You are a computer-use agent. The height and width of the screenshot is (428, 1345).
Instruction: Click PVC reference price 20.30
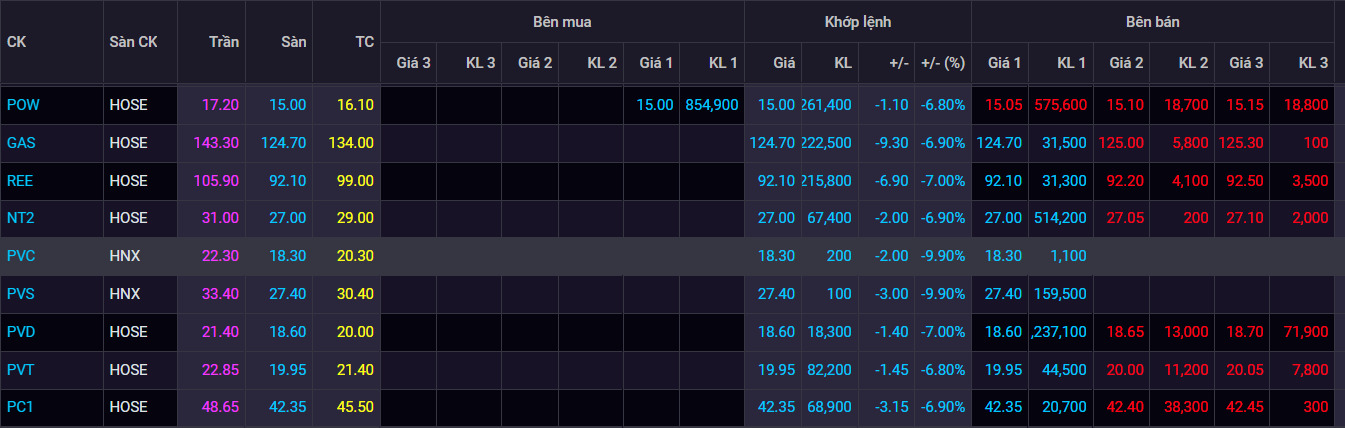(x=355, y=256)
